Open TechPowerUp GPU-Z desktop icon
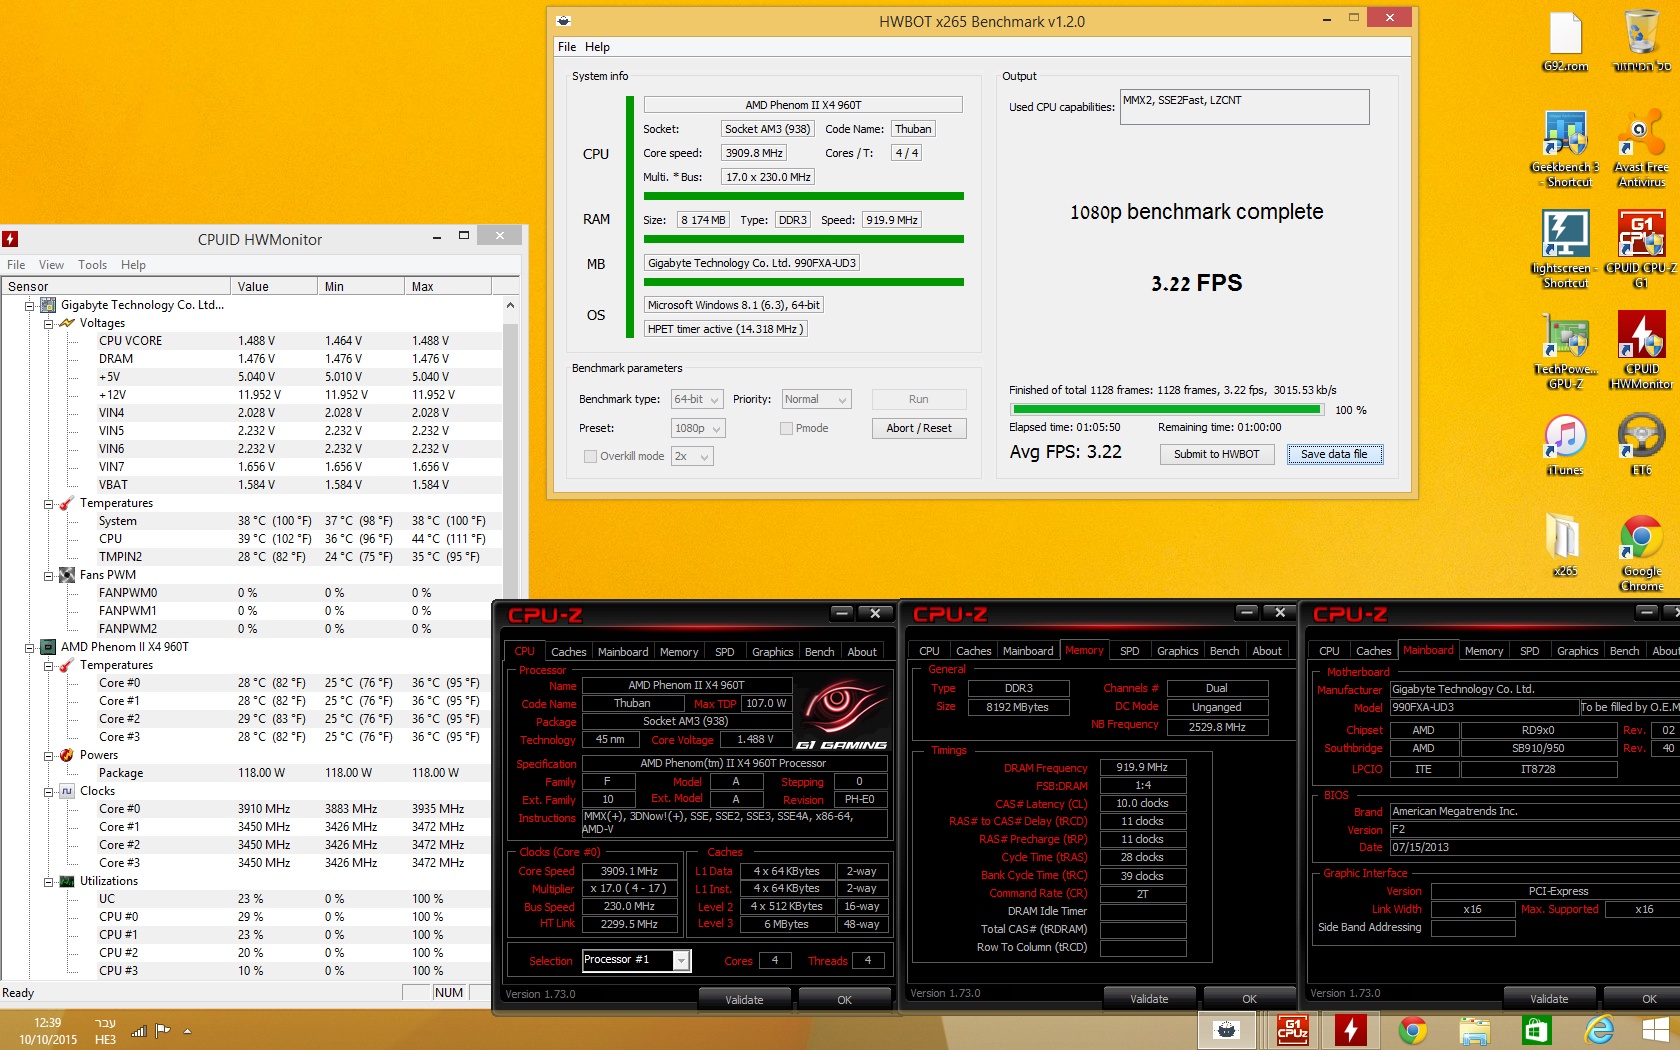This screenshot has width=1680, height=1050. tap(1565, 350)
